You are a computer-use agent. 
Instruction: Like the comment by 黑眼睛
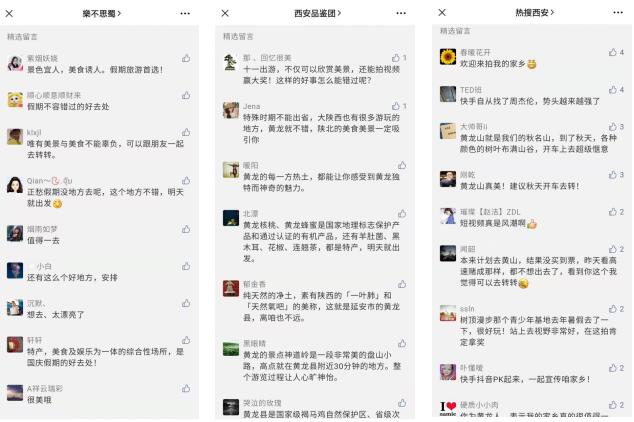pyautogui.click(x=402, y=344)
